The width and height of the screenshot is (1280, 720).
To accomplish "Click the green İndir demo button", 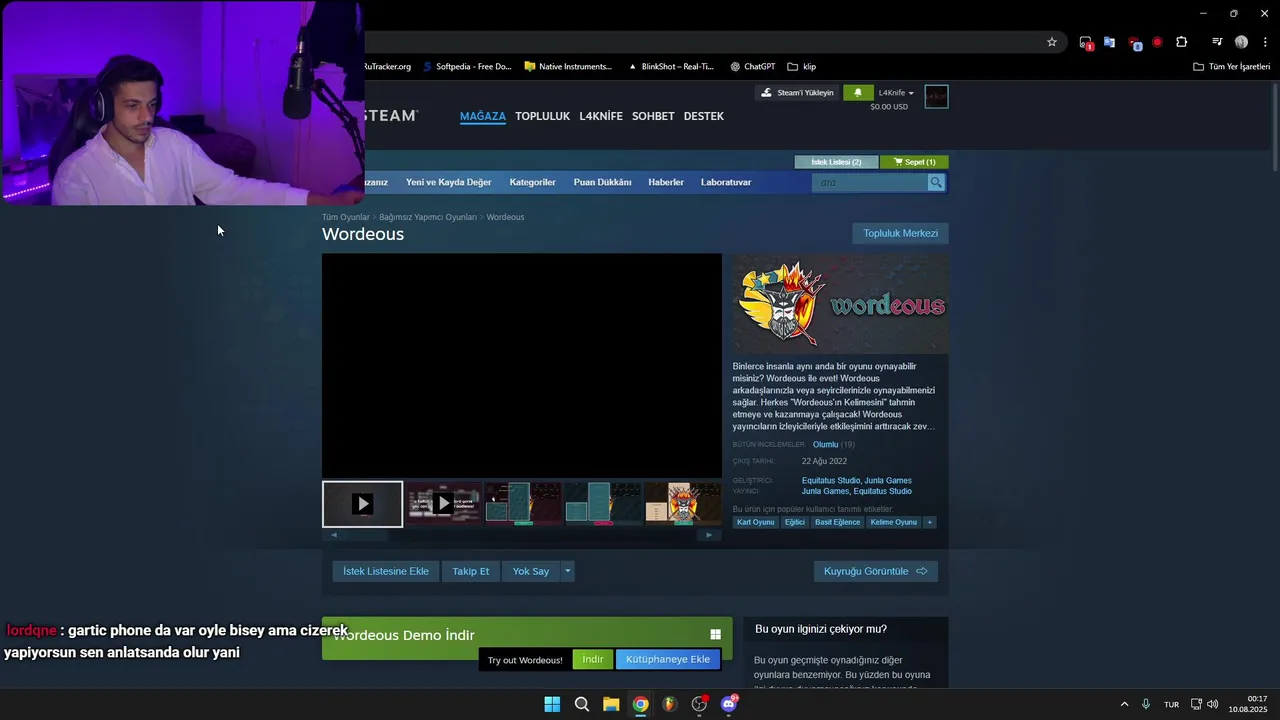I will 593,659.
